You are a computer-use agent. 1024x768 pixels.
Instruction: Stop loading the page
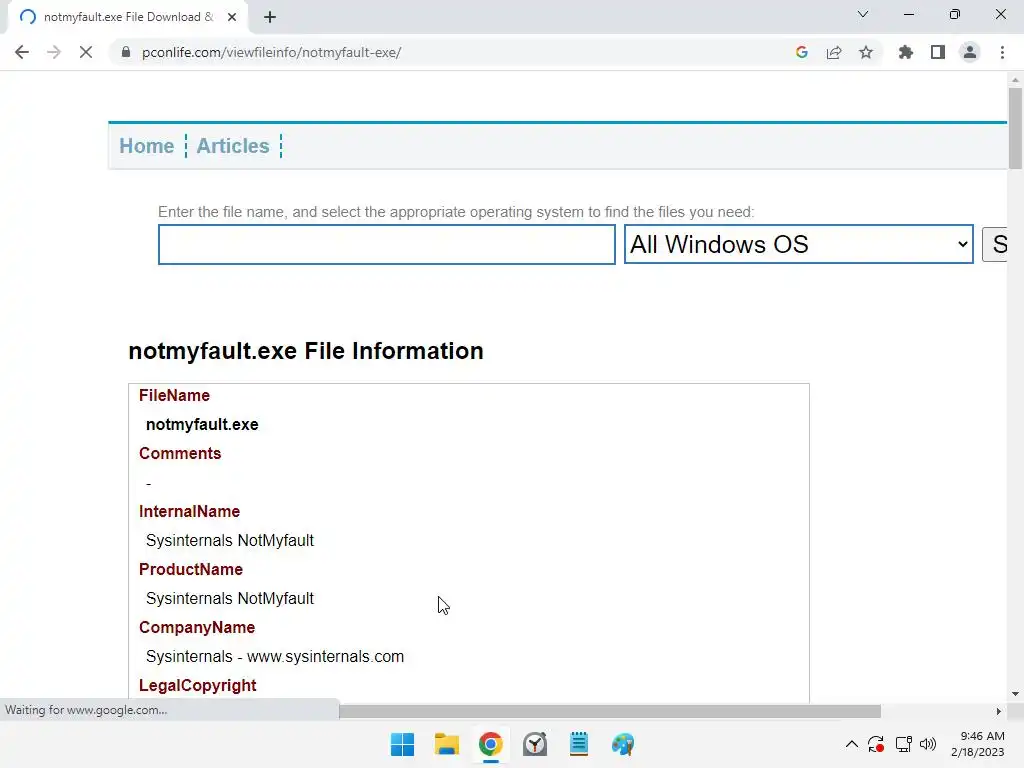click(x=86, y=52)
